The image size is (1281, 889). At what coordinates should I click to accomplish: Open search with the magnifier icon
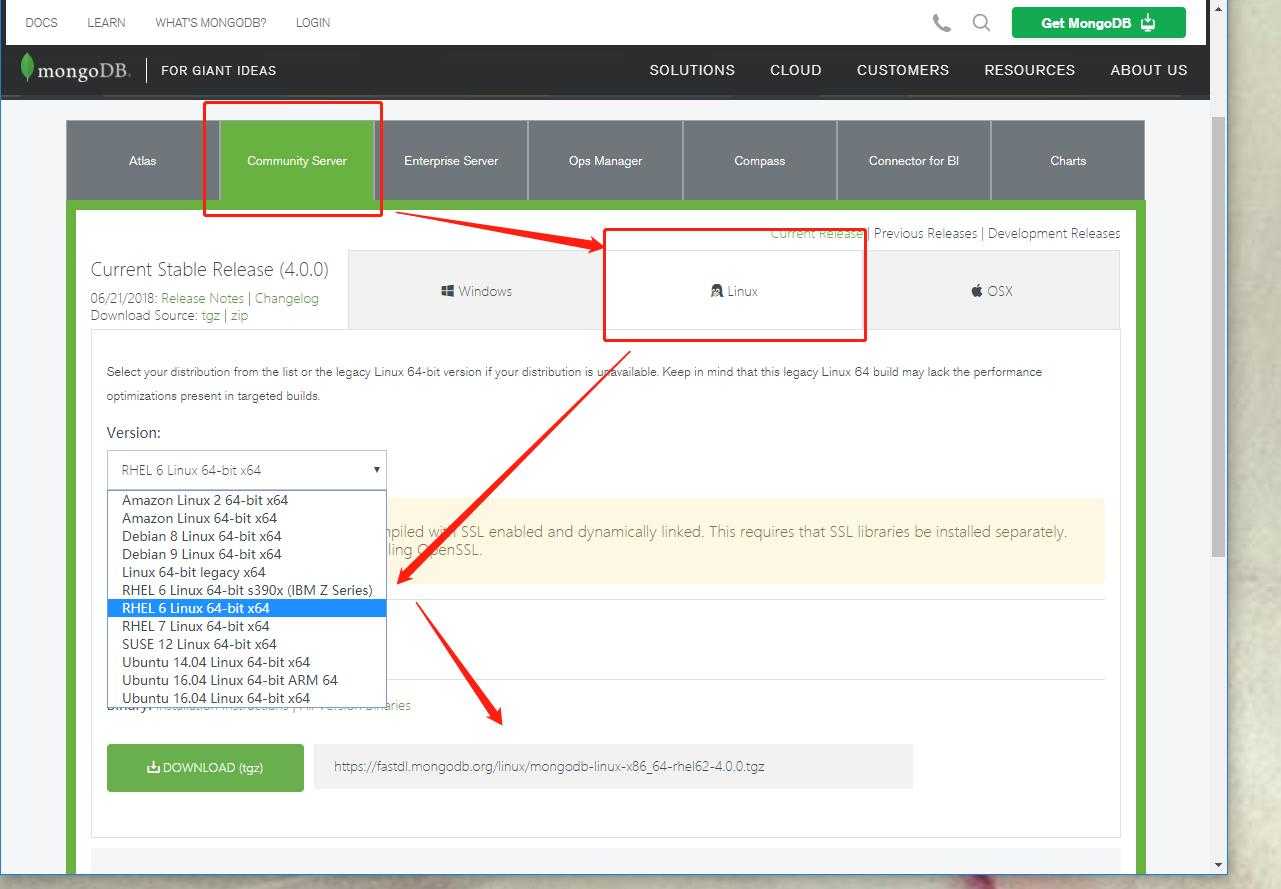tap(981, 22)
